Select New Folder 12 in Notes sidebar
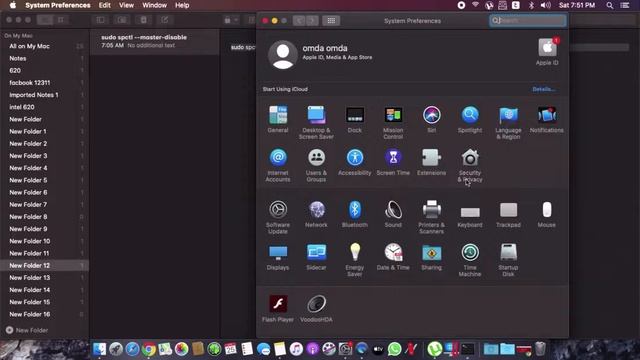The width and height of the screenshot is (640, 360). click(x=45, y=265)
